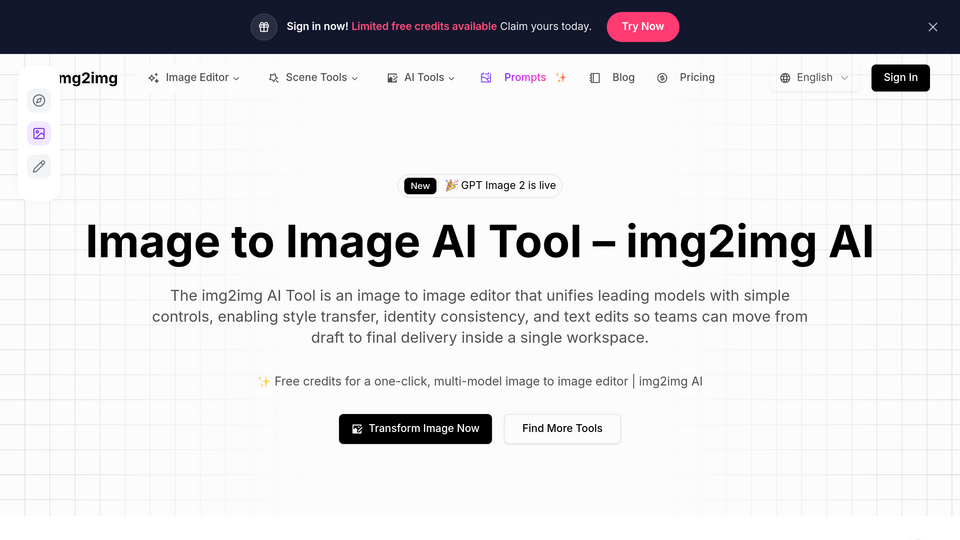This screenshot has width=960, height=540.
Task: Click the 'Image to Image AI Tool' heading
Action: 479,242
